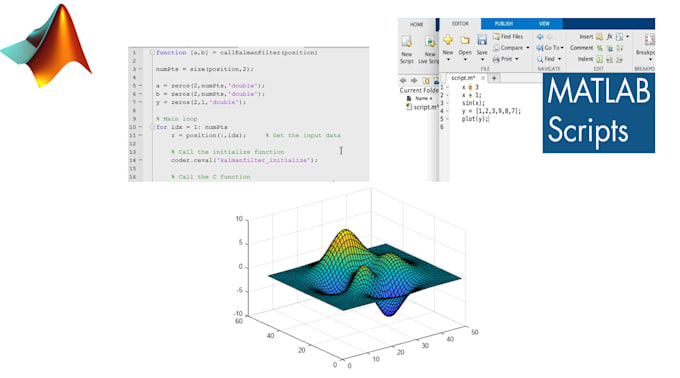
Task: Click the 'y = [1,2,3,9,8,7];' line
Action: pos(491,111)
